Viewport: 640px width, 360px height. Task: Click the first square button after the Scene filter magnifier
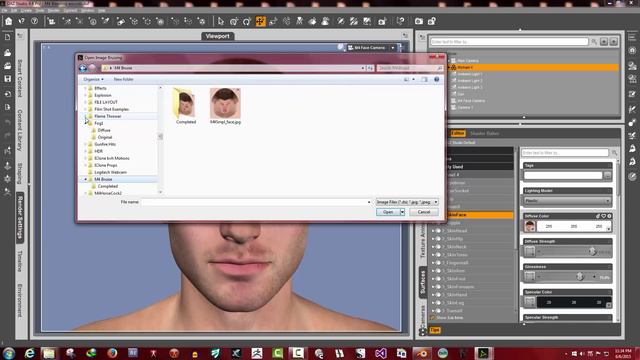coord(604,42)
